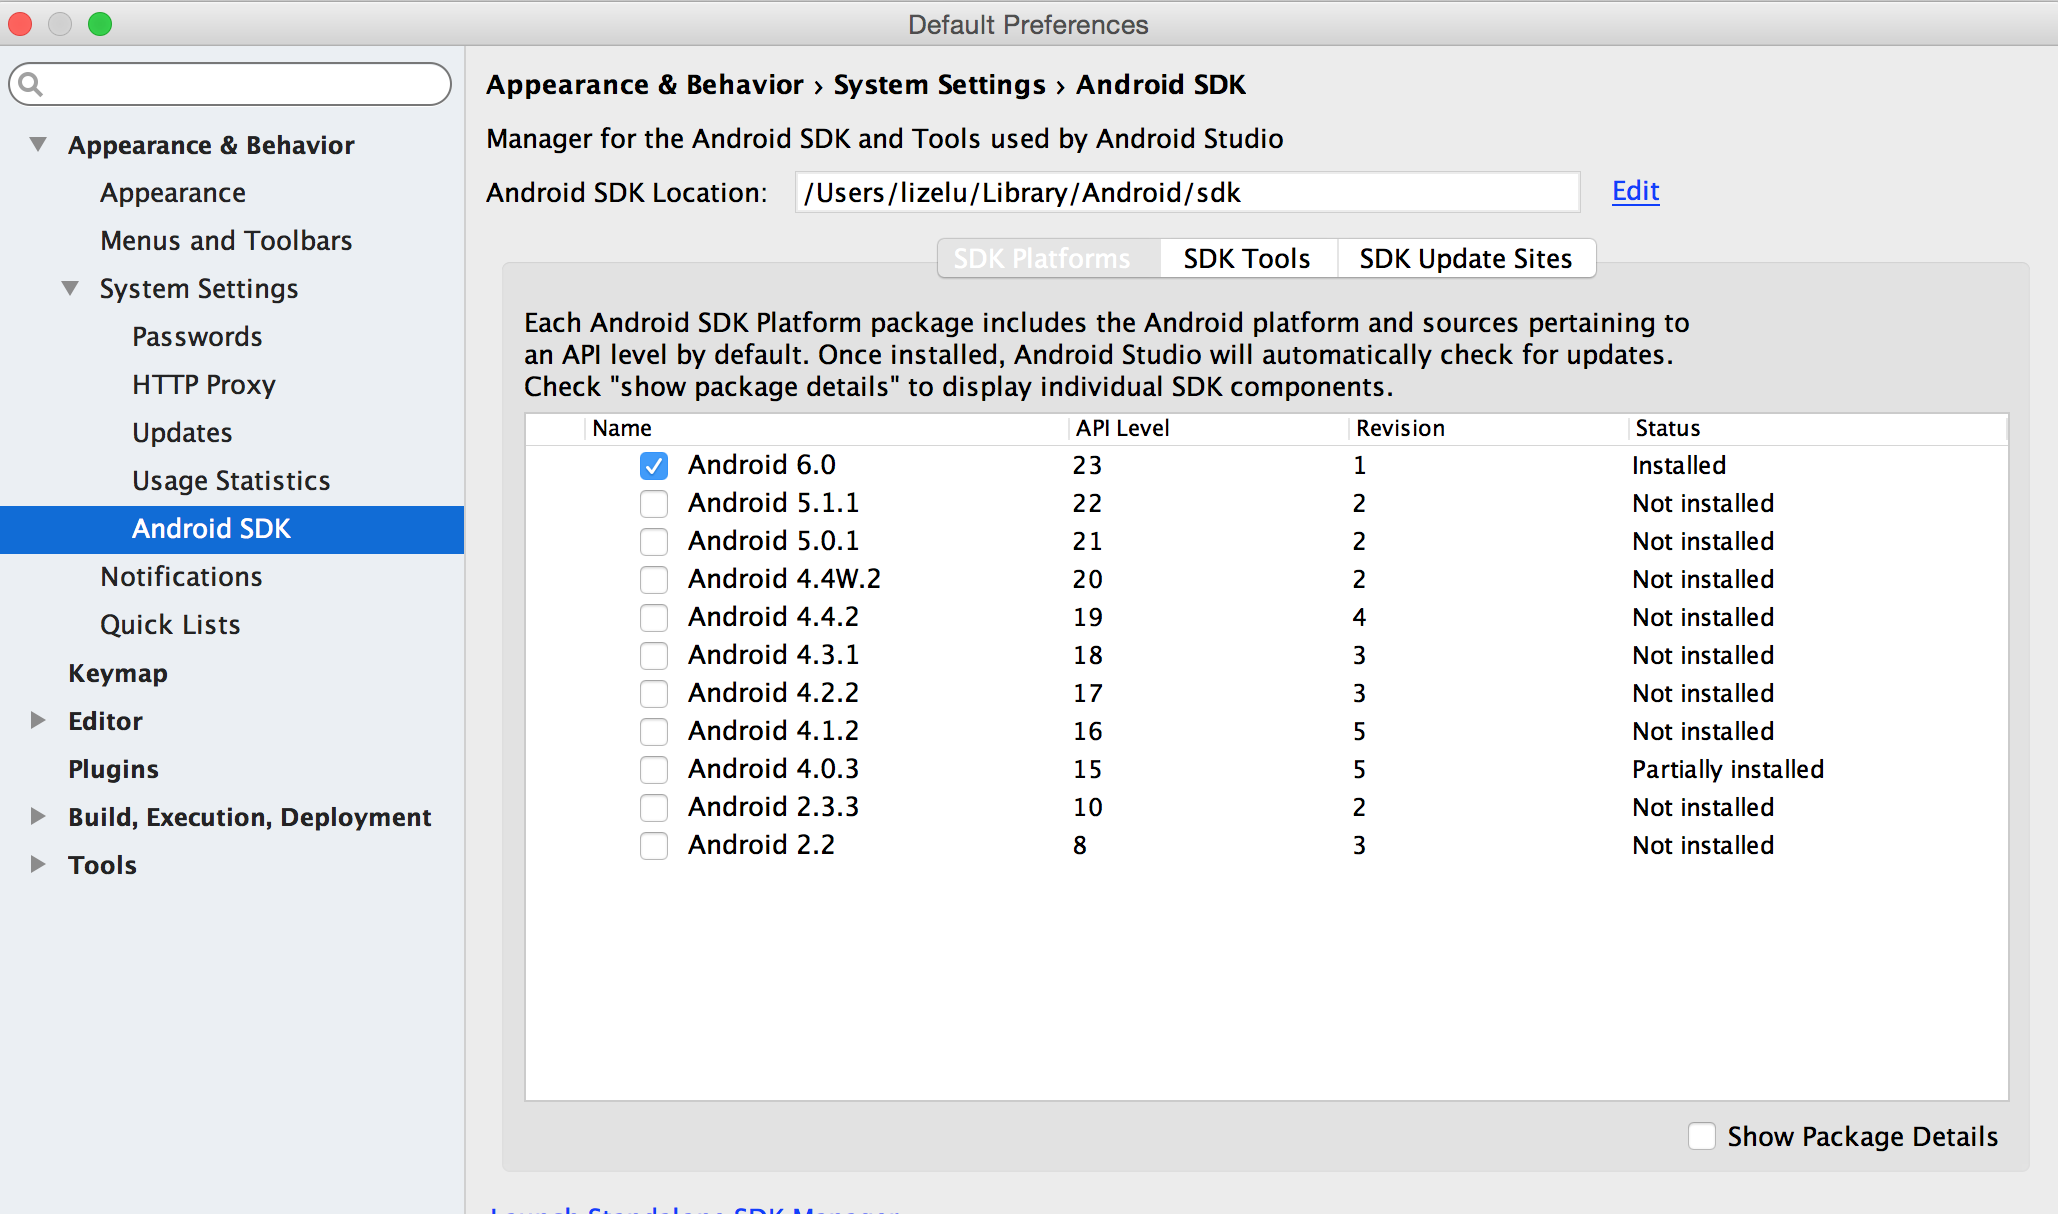The width and height of the screenshot is (2058, 1214).
Task: Expand the Tools section arrow
Action: 38,864
